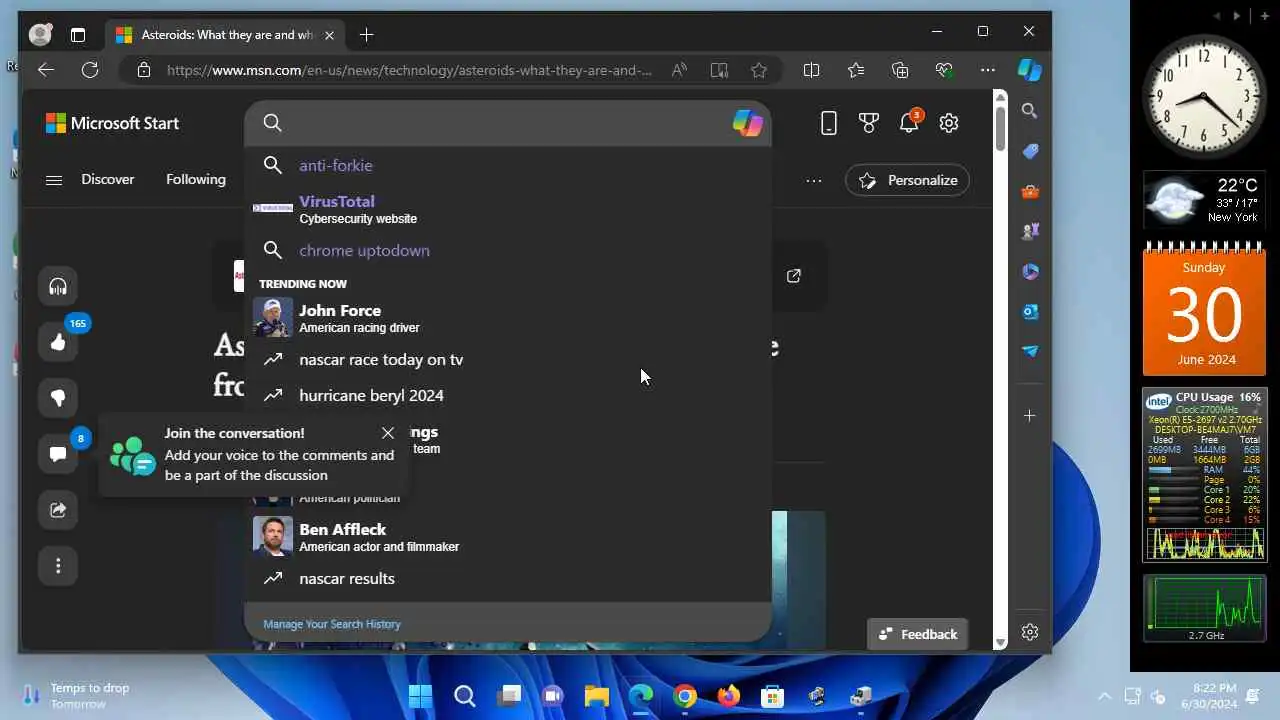Image resolution: width=1280 pixels, height=720 pixels.
Task: Open Manage Your Search History link
Action: pyautogui.click(x=332, y=624)
